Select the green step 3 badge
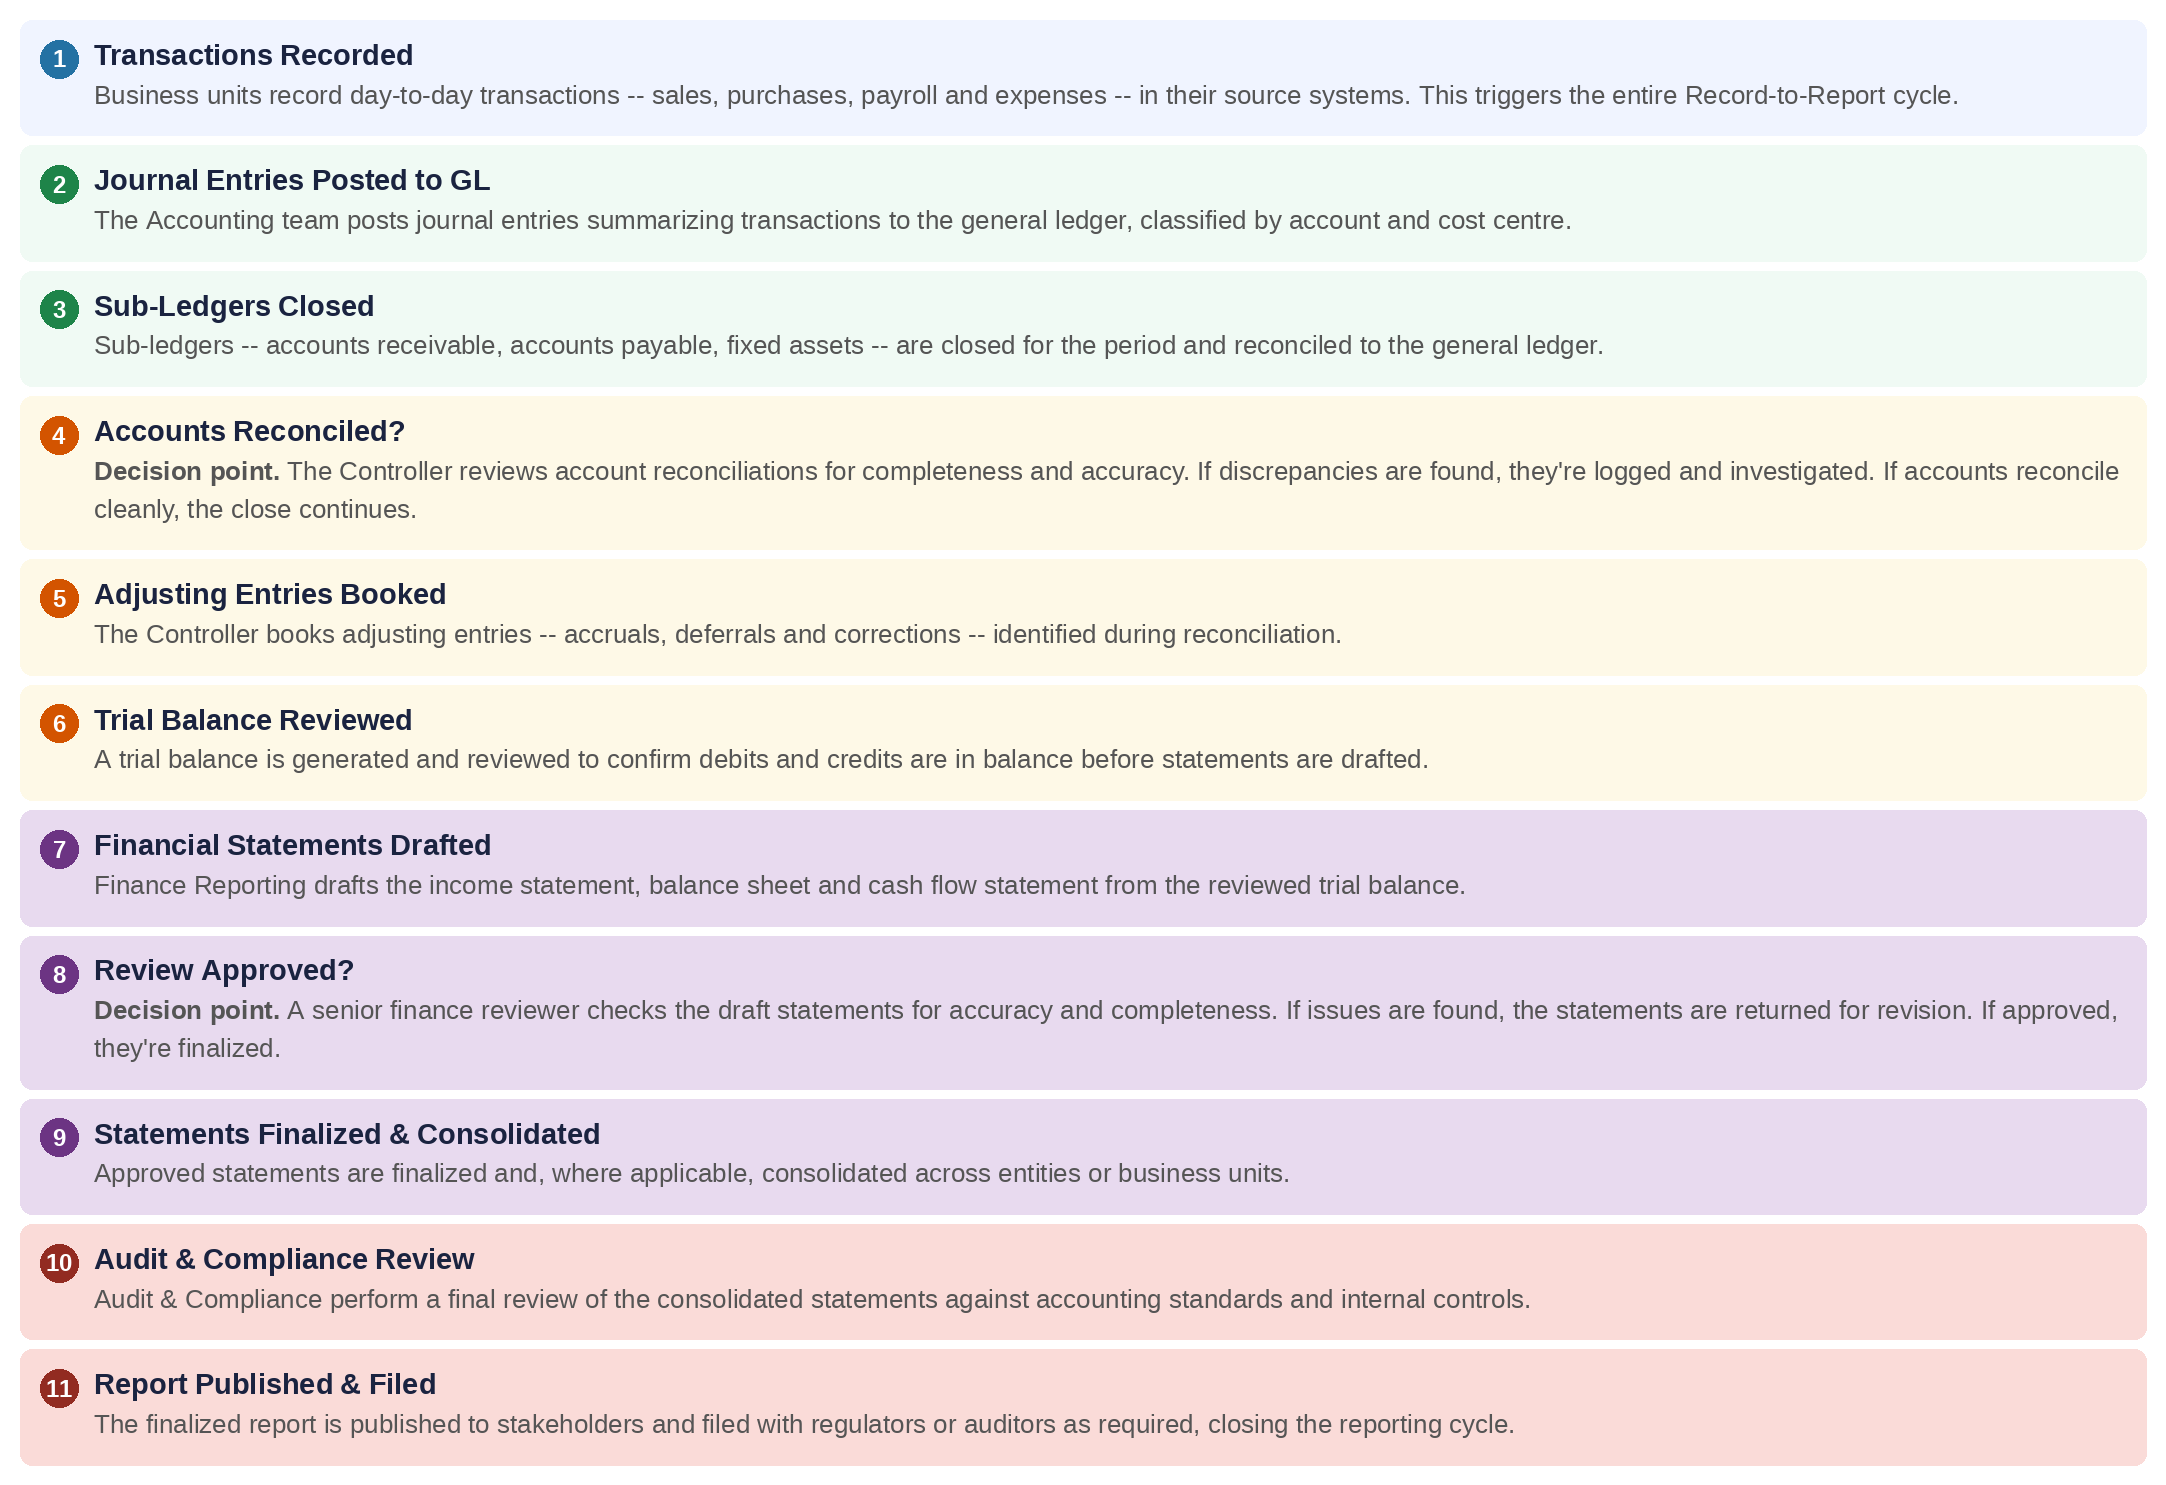The height and width of the screenshot is (1485, 2166). [x=59, y=309]
